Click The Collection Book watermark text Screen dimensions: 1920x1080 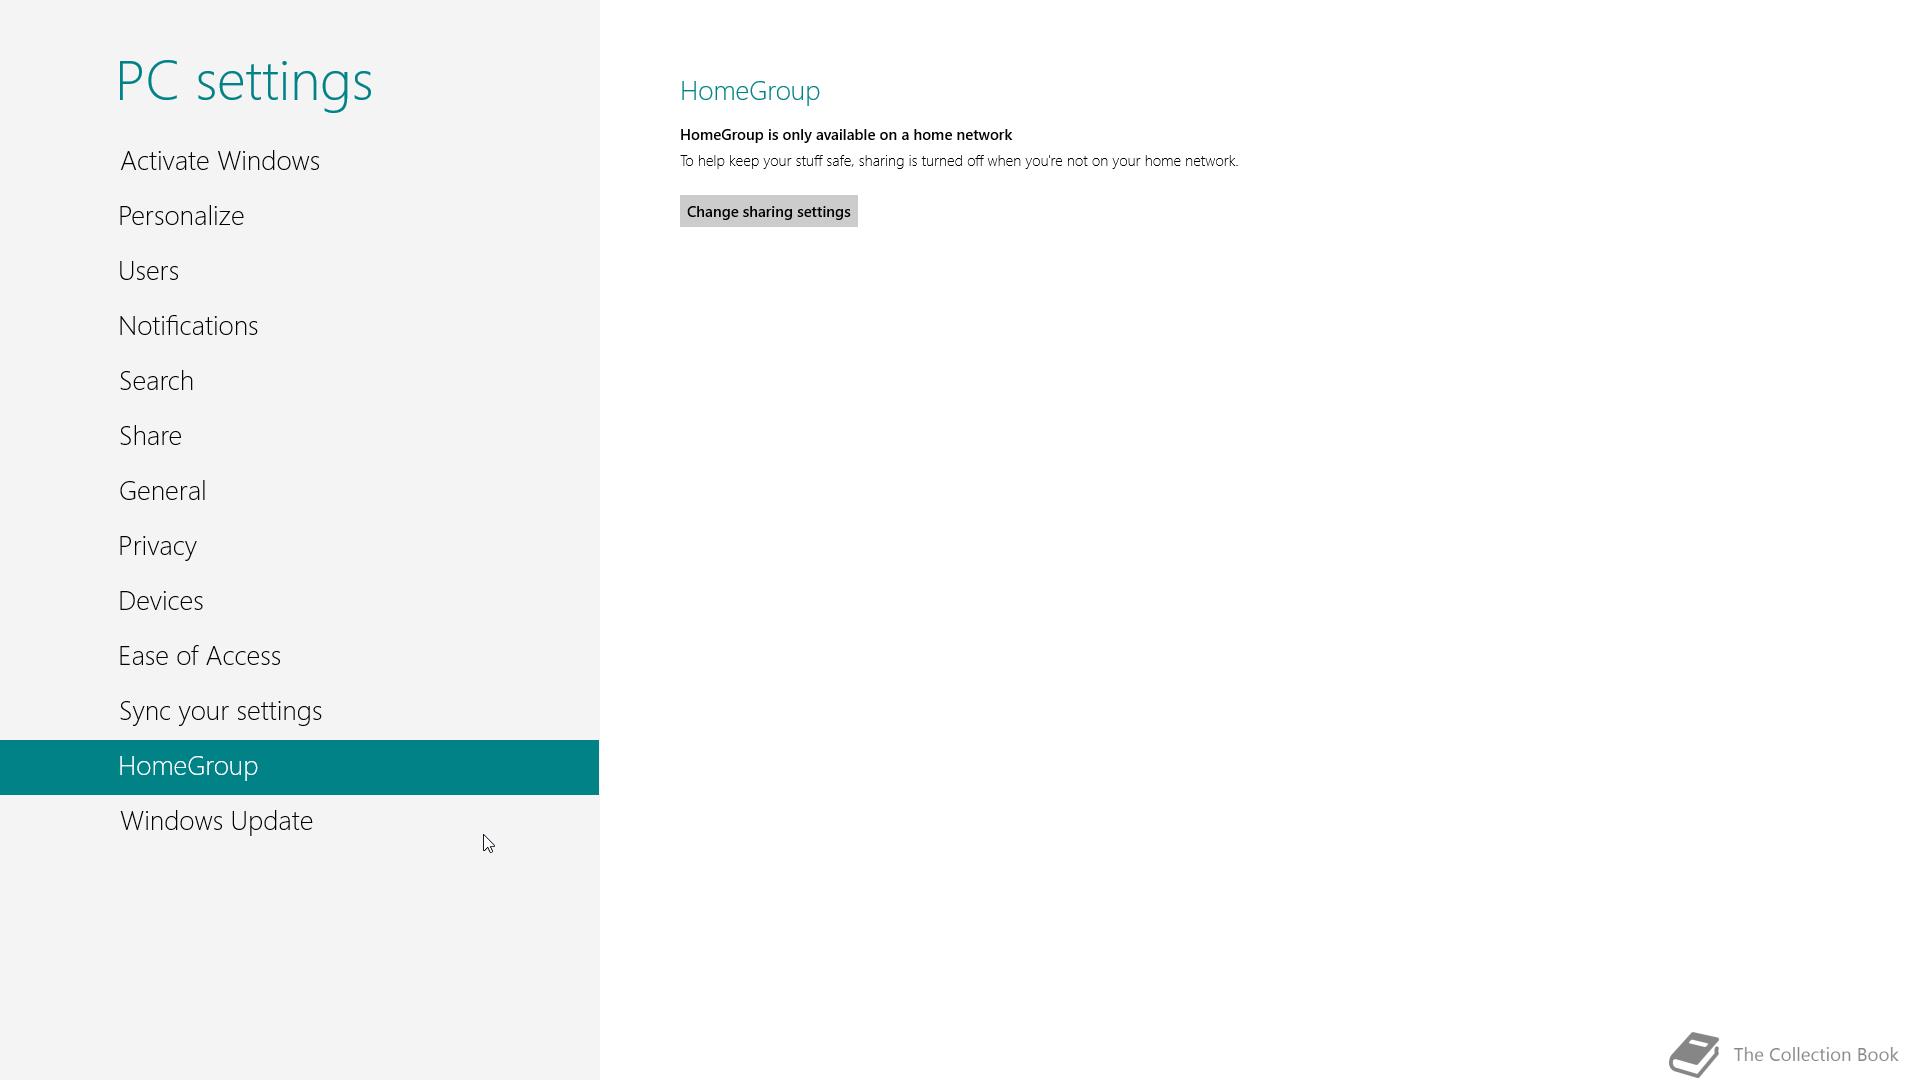point(1815,1055)
